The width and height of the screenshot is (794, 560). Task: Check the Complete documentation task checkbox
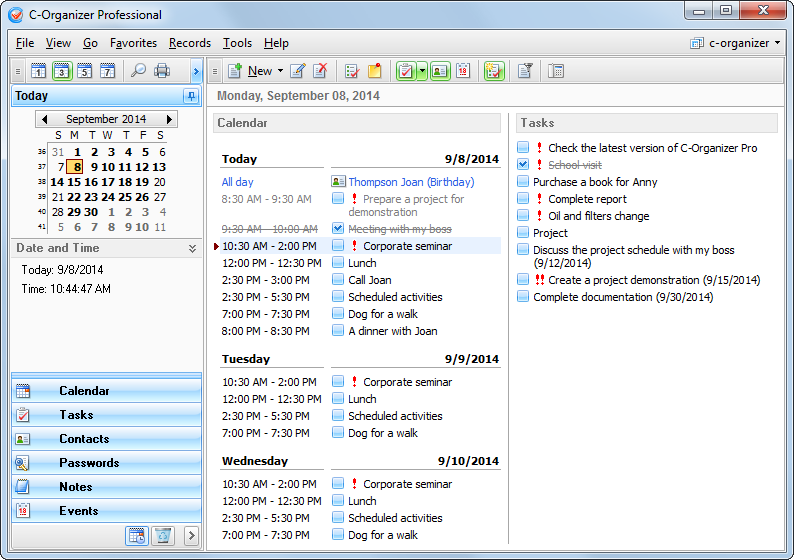tap(523, 296)
